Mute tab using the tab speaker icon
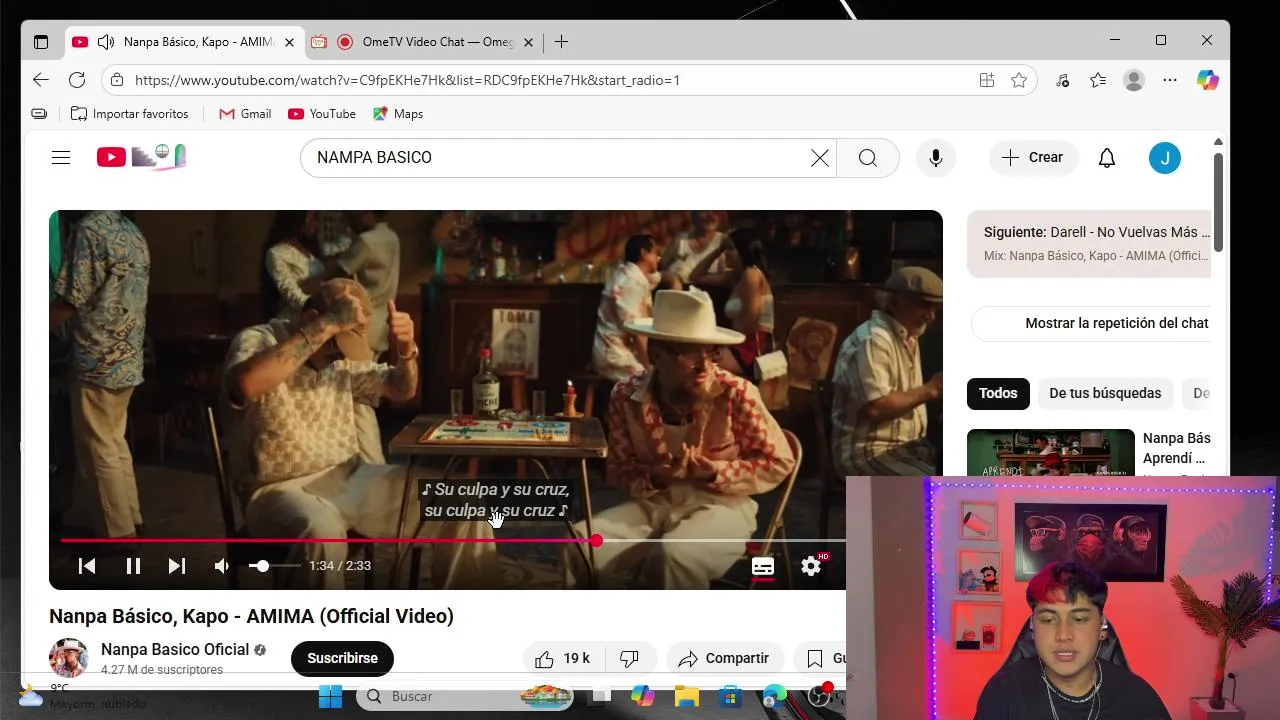Image resolution: width=1280 pixels, height=720 pixels. click(106, 42)
